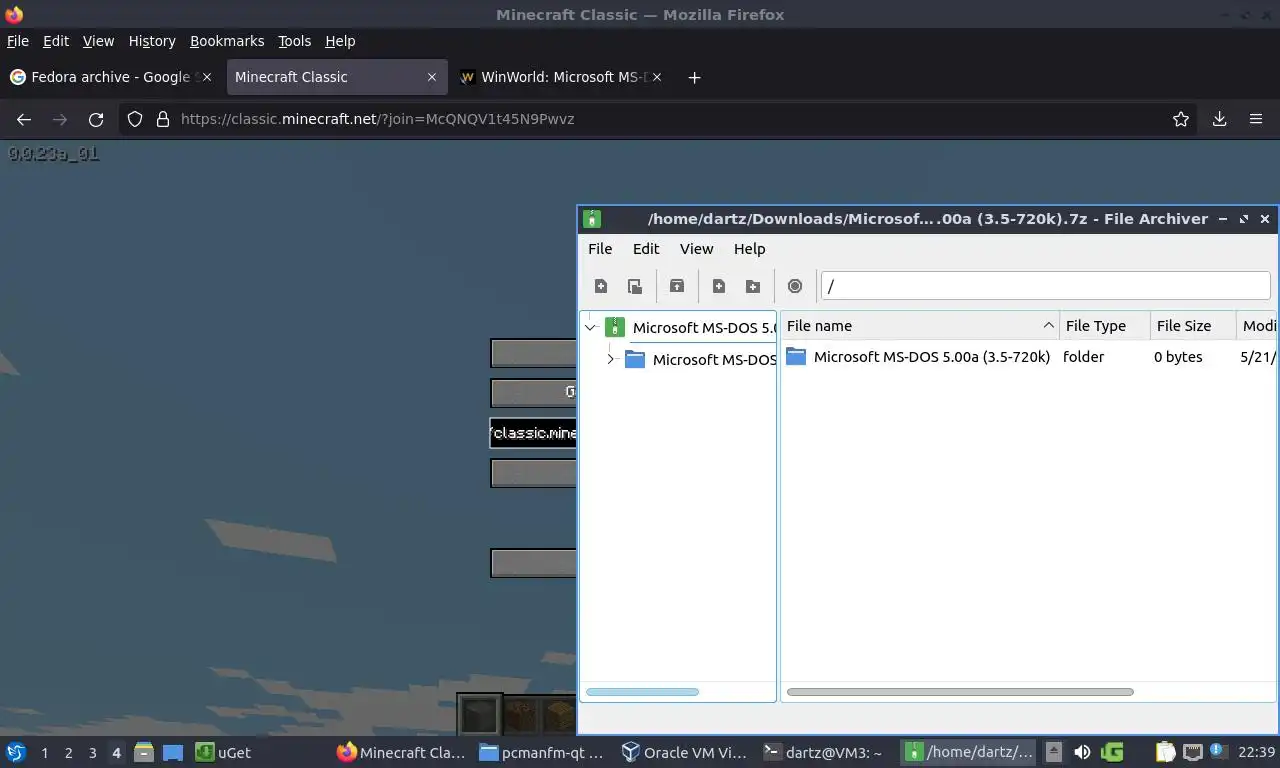This screenshot has height=768, width=1280.
Task: Close the WinWorld tab
Action: click(656, 77)
